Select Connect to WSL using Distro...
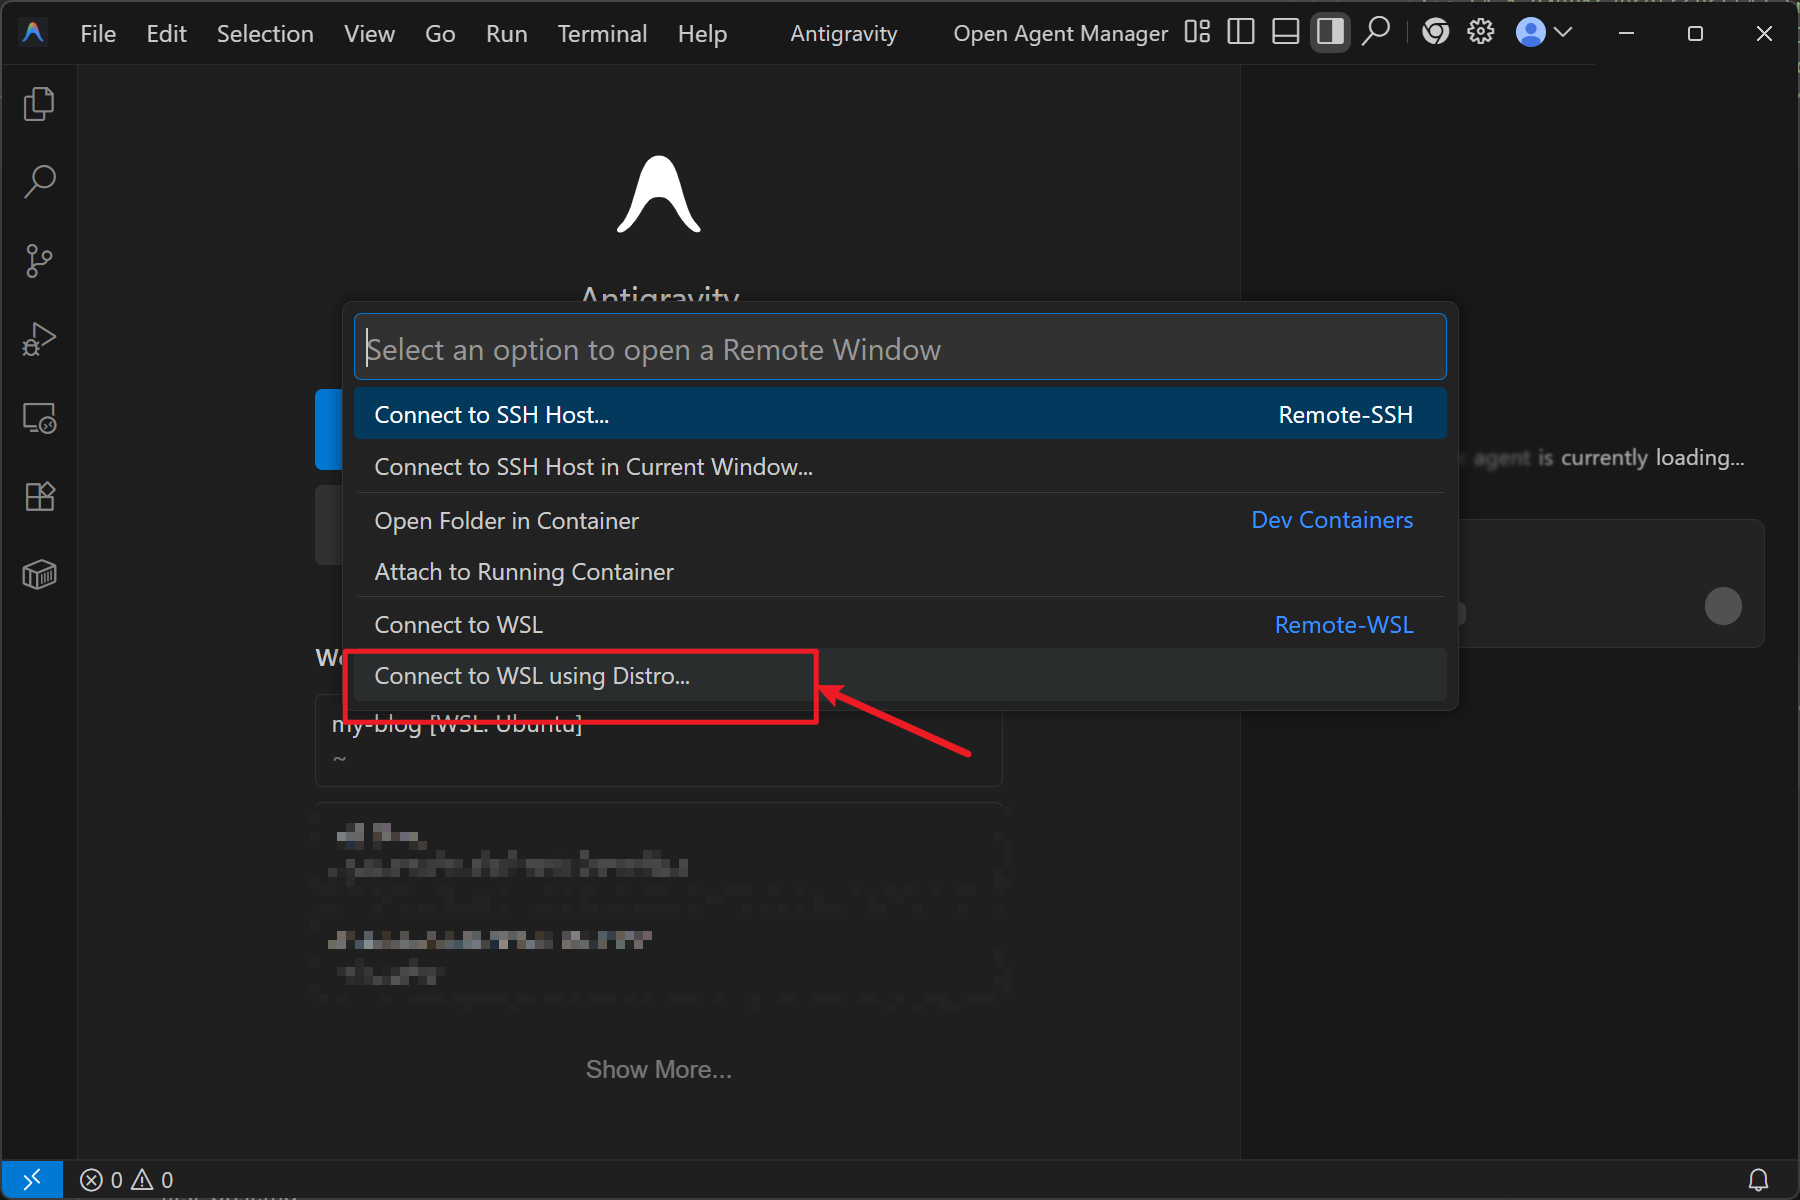This screenshot has width=1800, height=1200. (x=532, y=676)
